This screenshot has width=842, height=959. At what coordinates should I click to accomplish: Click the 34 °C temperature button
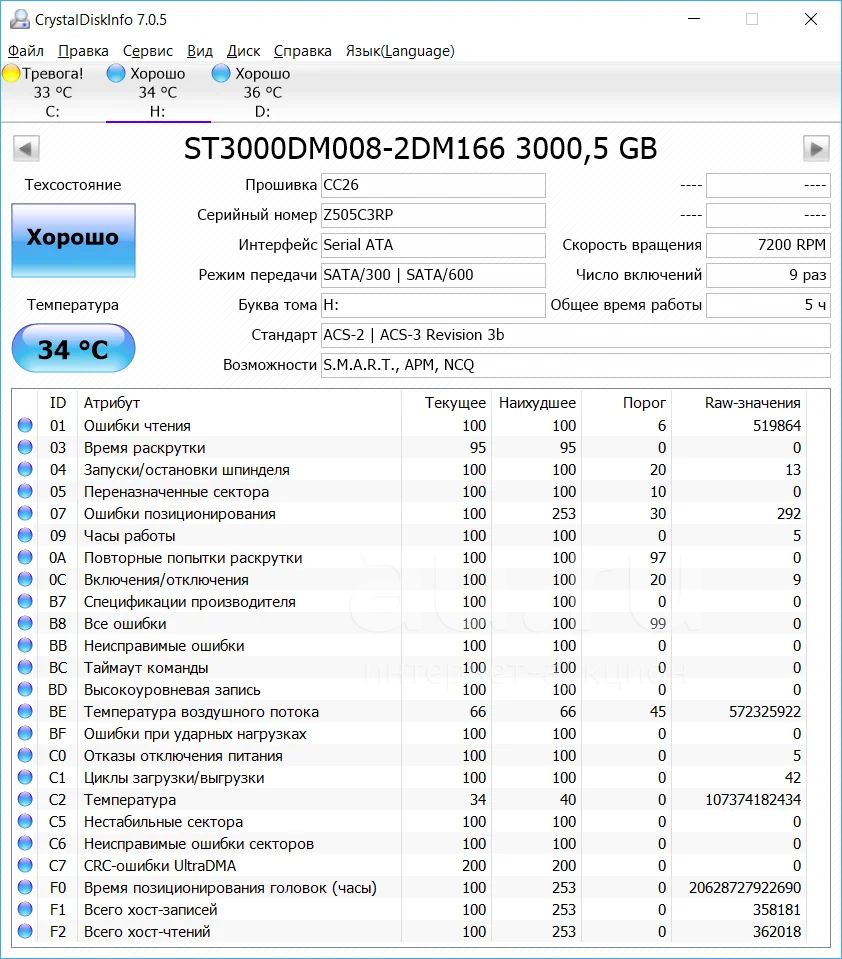tap(73, 349)
